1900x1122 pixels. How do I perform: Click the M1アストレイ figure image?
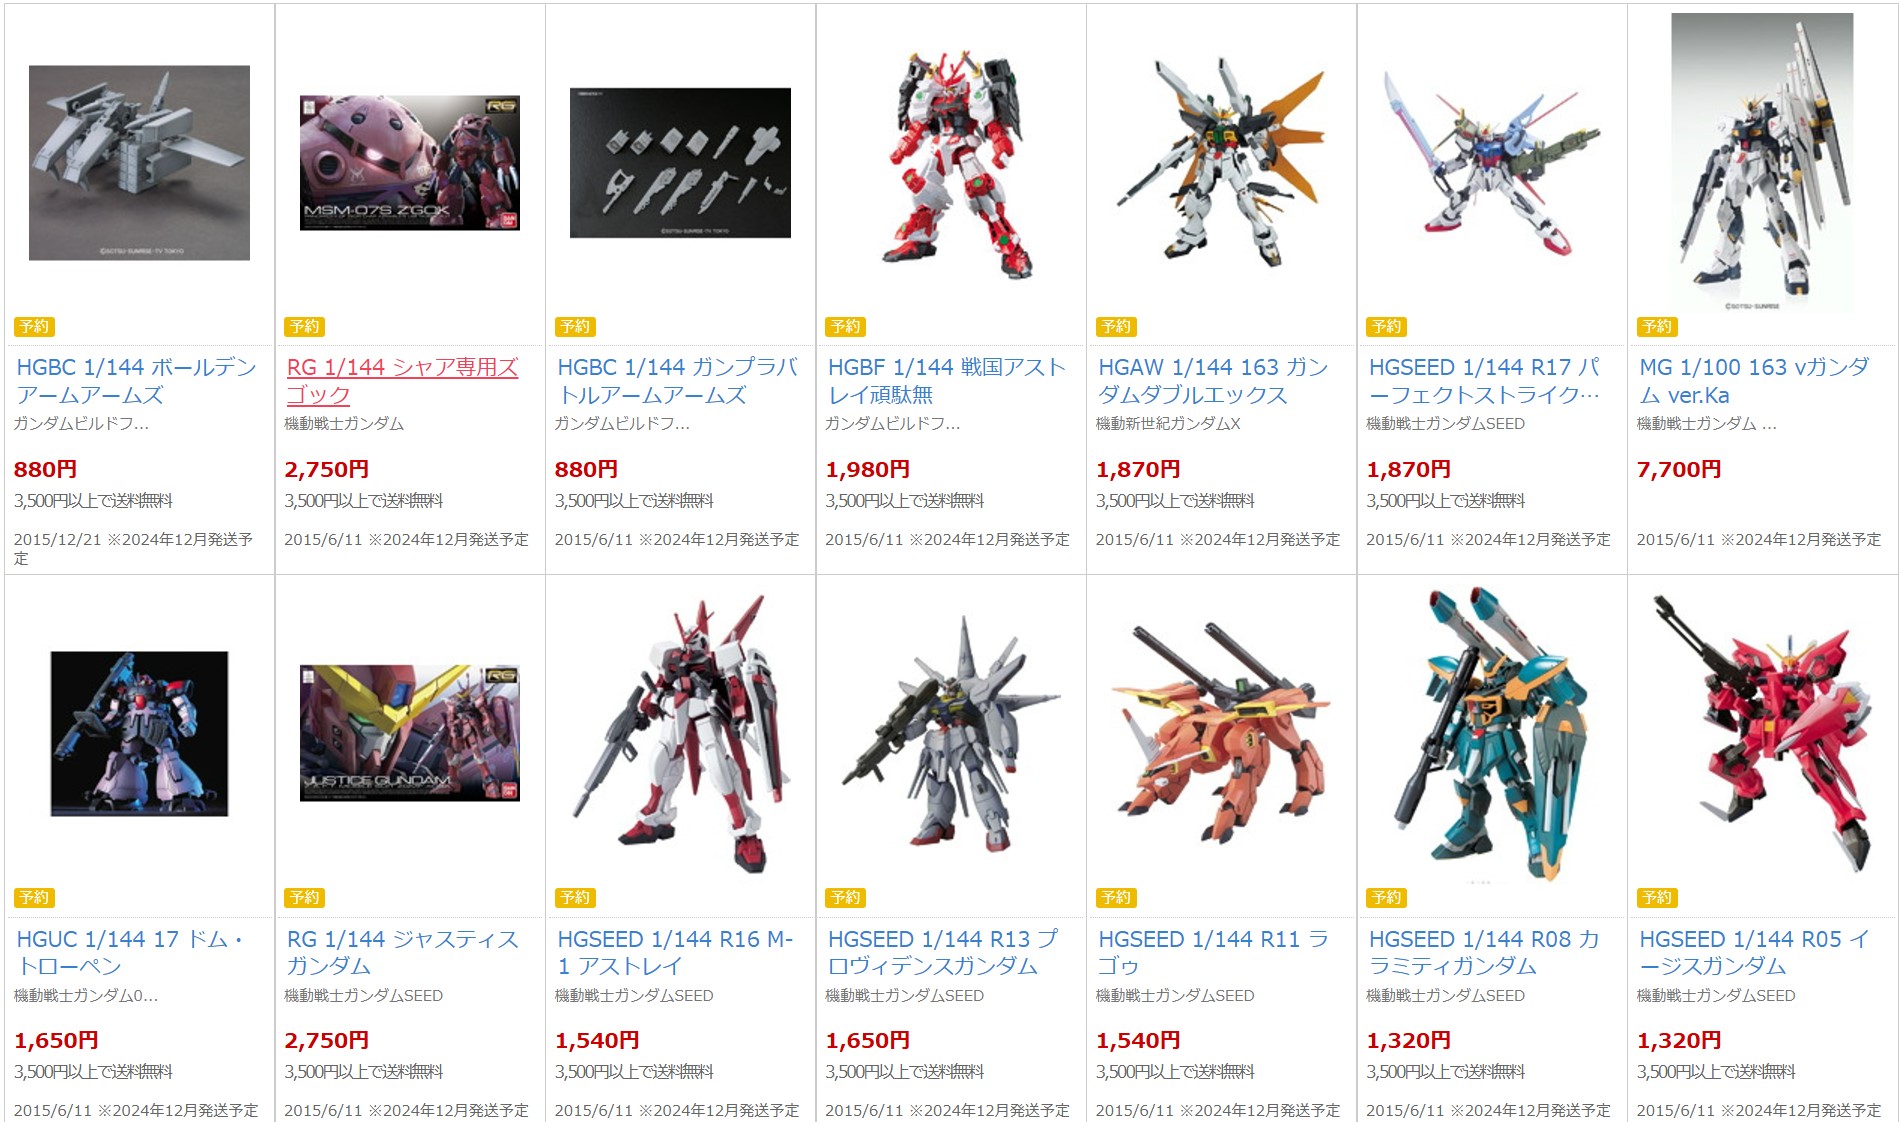pos(681,735)
